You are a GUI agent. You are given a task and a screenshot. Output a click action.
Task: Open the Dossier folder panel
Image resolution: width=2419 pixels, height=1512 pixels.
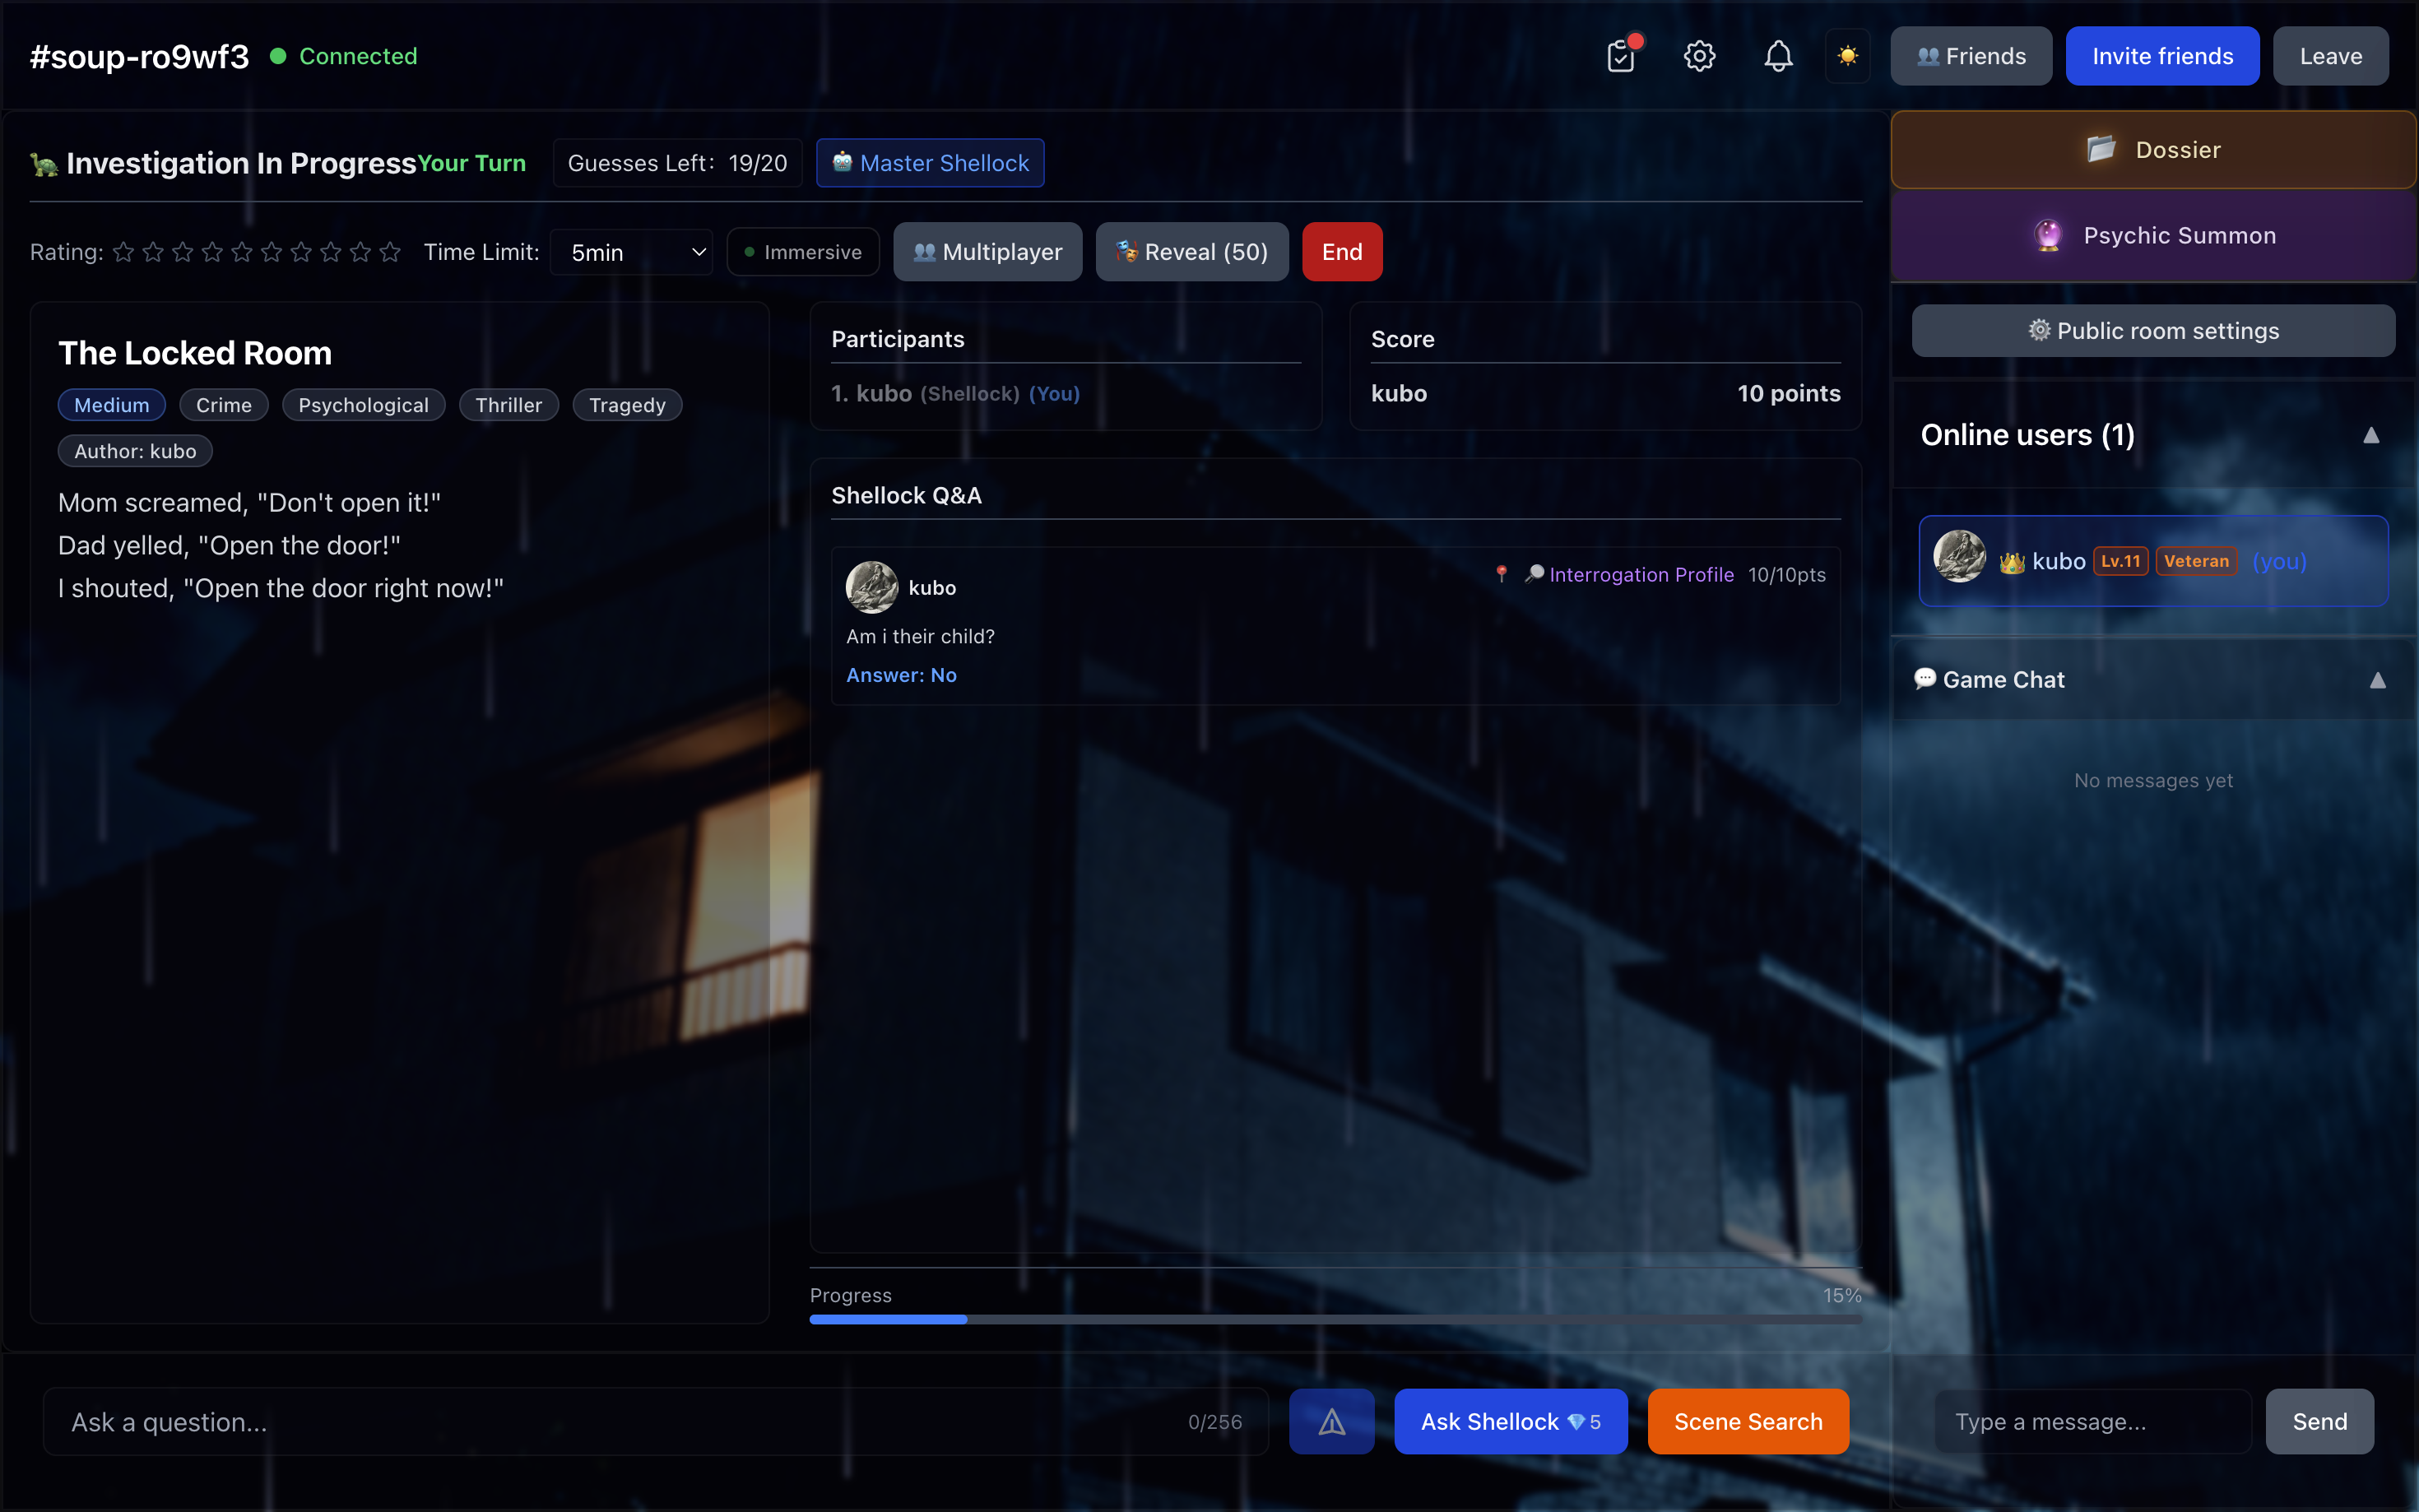(x=2152, y=149)
